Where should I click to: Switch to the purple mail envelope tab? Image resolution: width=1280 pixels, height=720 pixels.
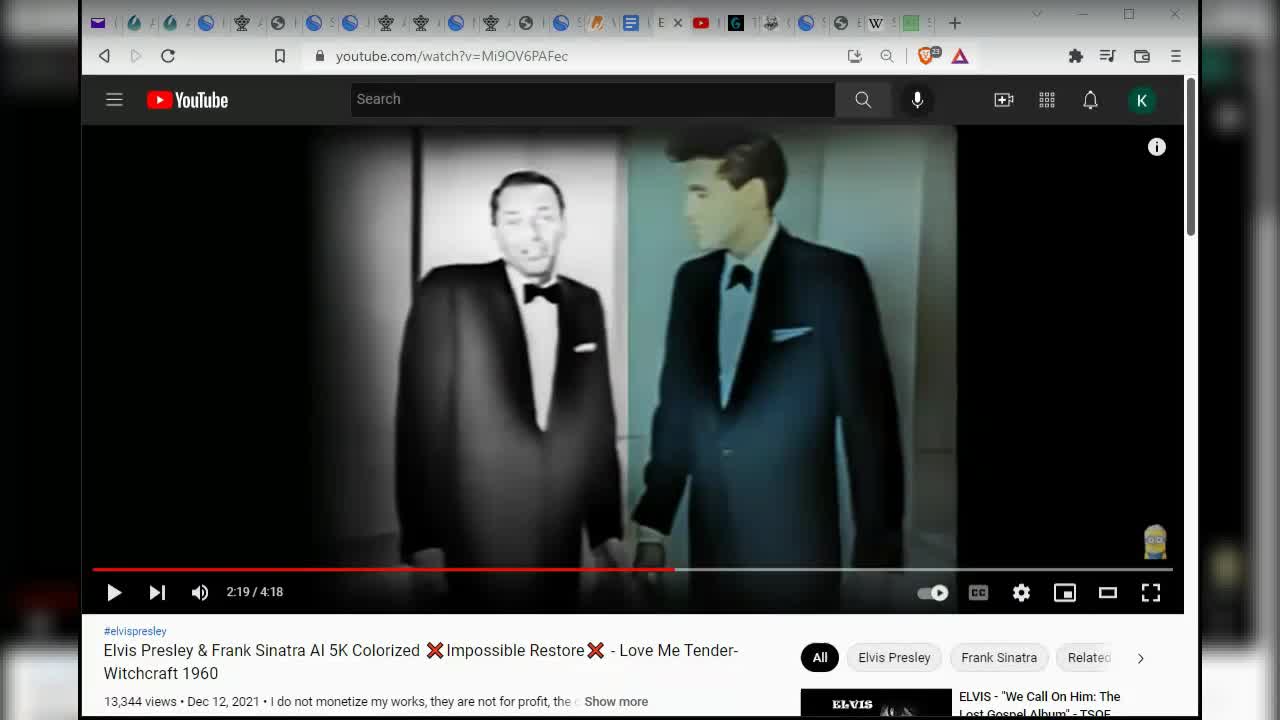click(x=98, y=23)
